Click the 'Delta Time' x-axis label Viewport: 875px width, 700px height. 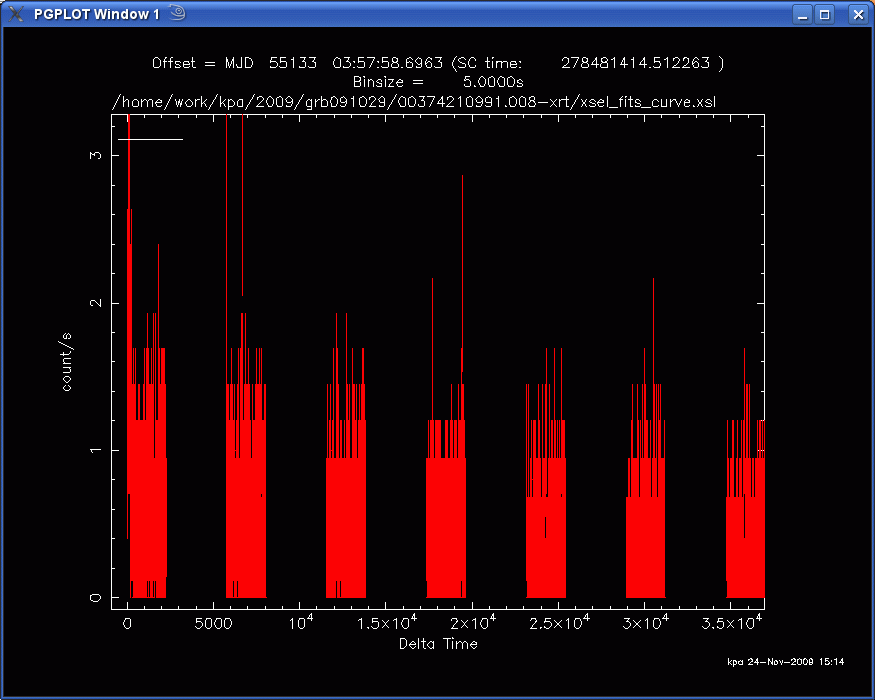(x=438, y=644)
